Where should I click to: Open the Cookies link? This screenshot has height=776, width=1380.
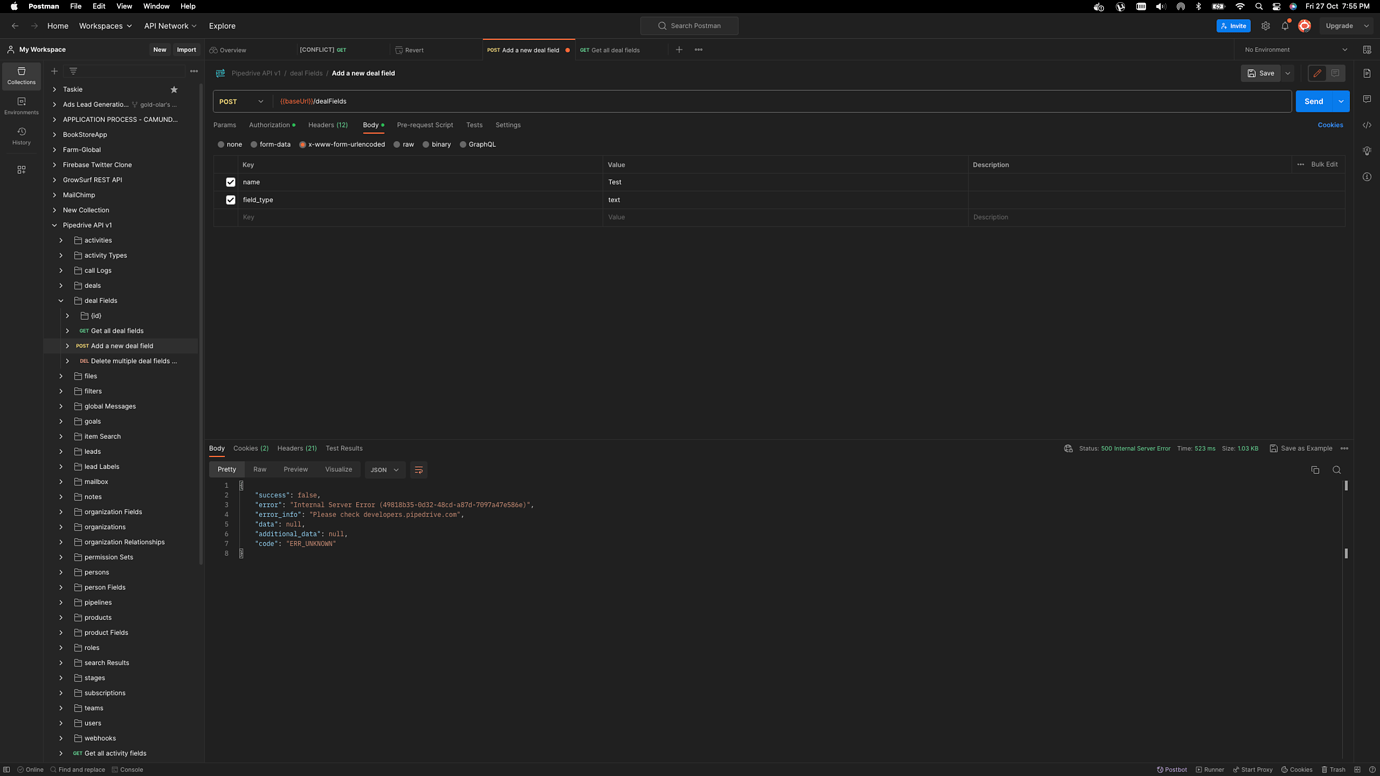[x=1330, y=125]
